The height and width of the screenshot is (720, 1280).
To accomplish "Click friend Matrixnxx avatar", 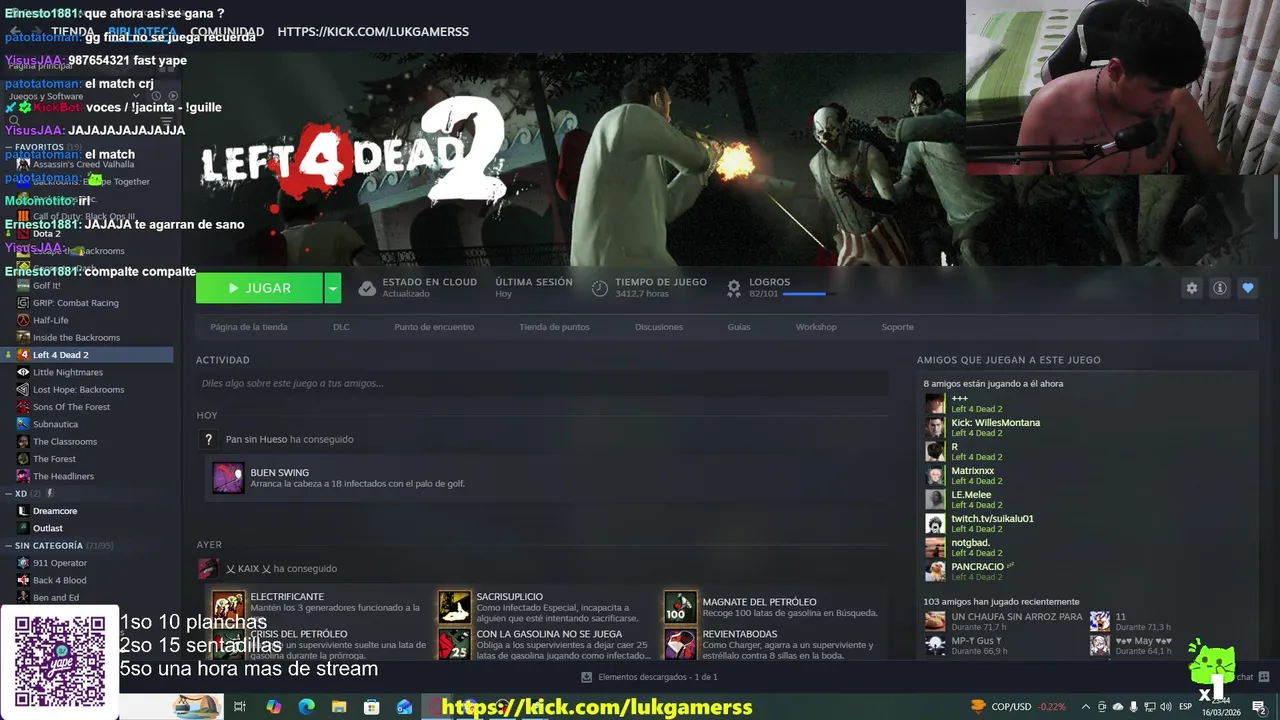I will pos(935,475).
